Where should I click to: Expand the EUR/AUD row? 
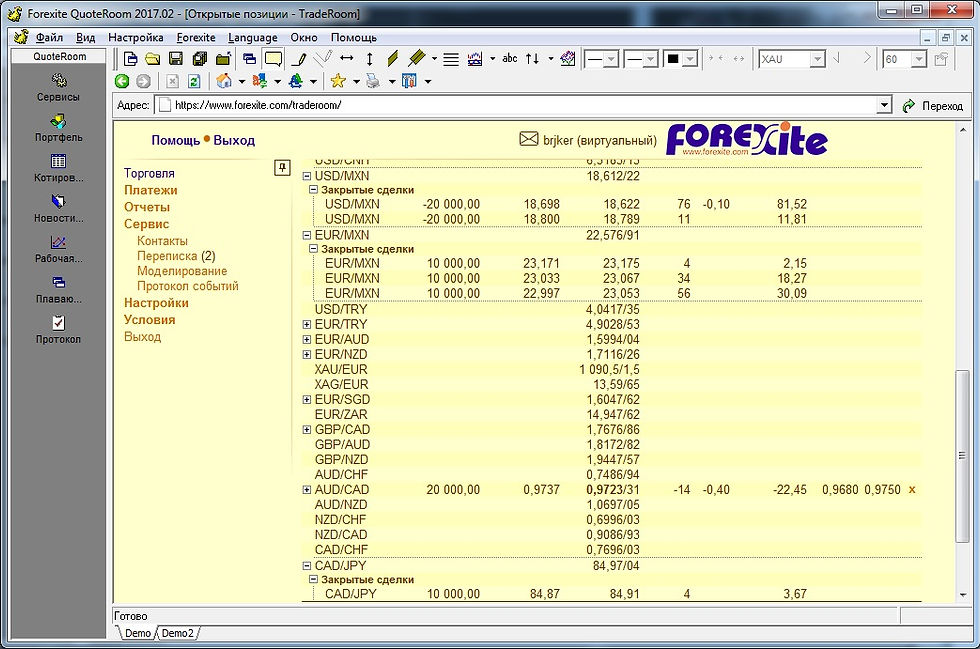pos(307,340)
